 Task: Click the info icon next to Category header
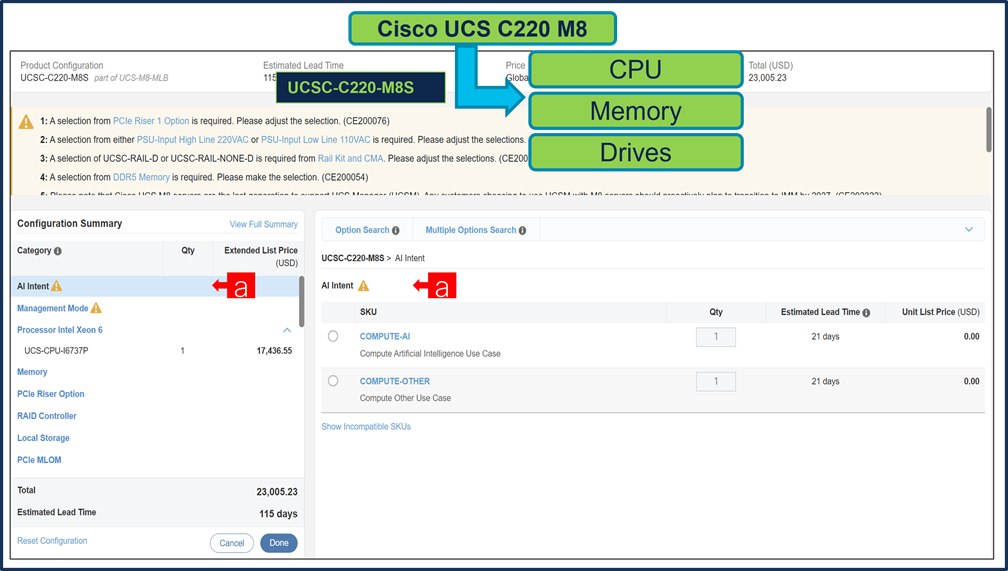click(x=58, y=251)
